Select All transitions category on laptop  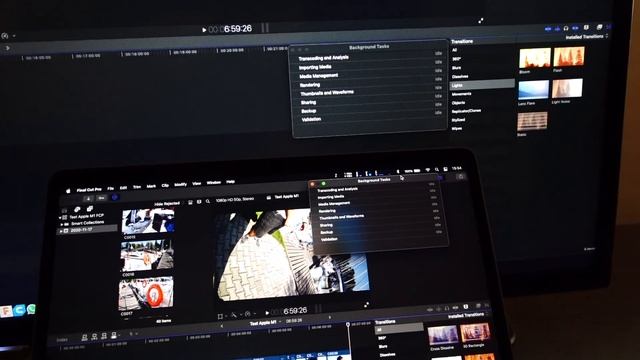pyautogui.click(x=399, y=328)
